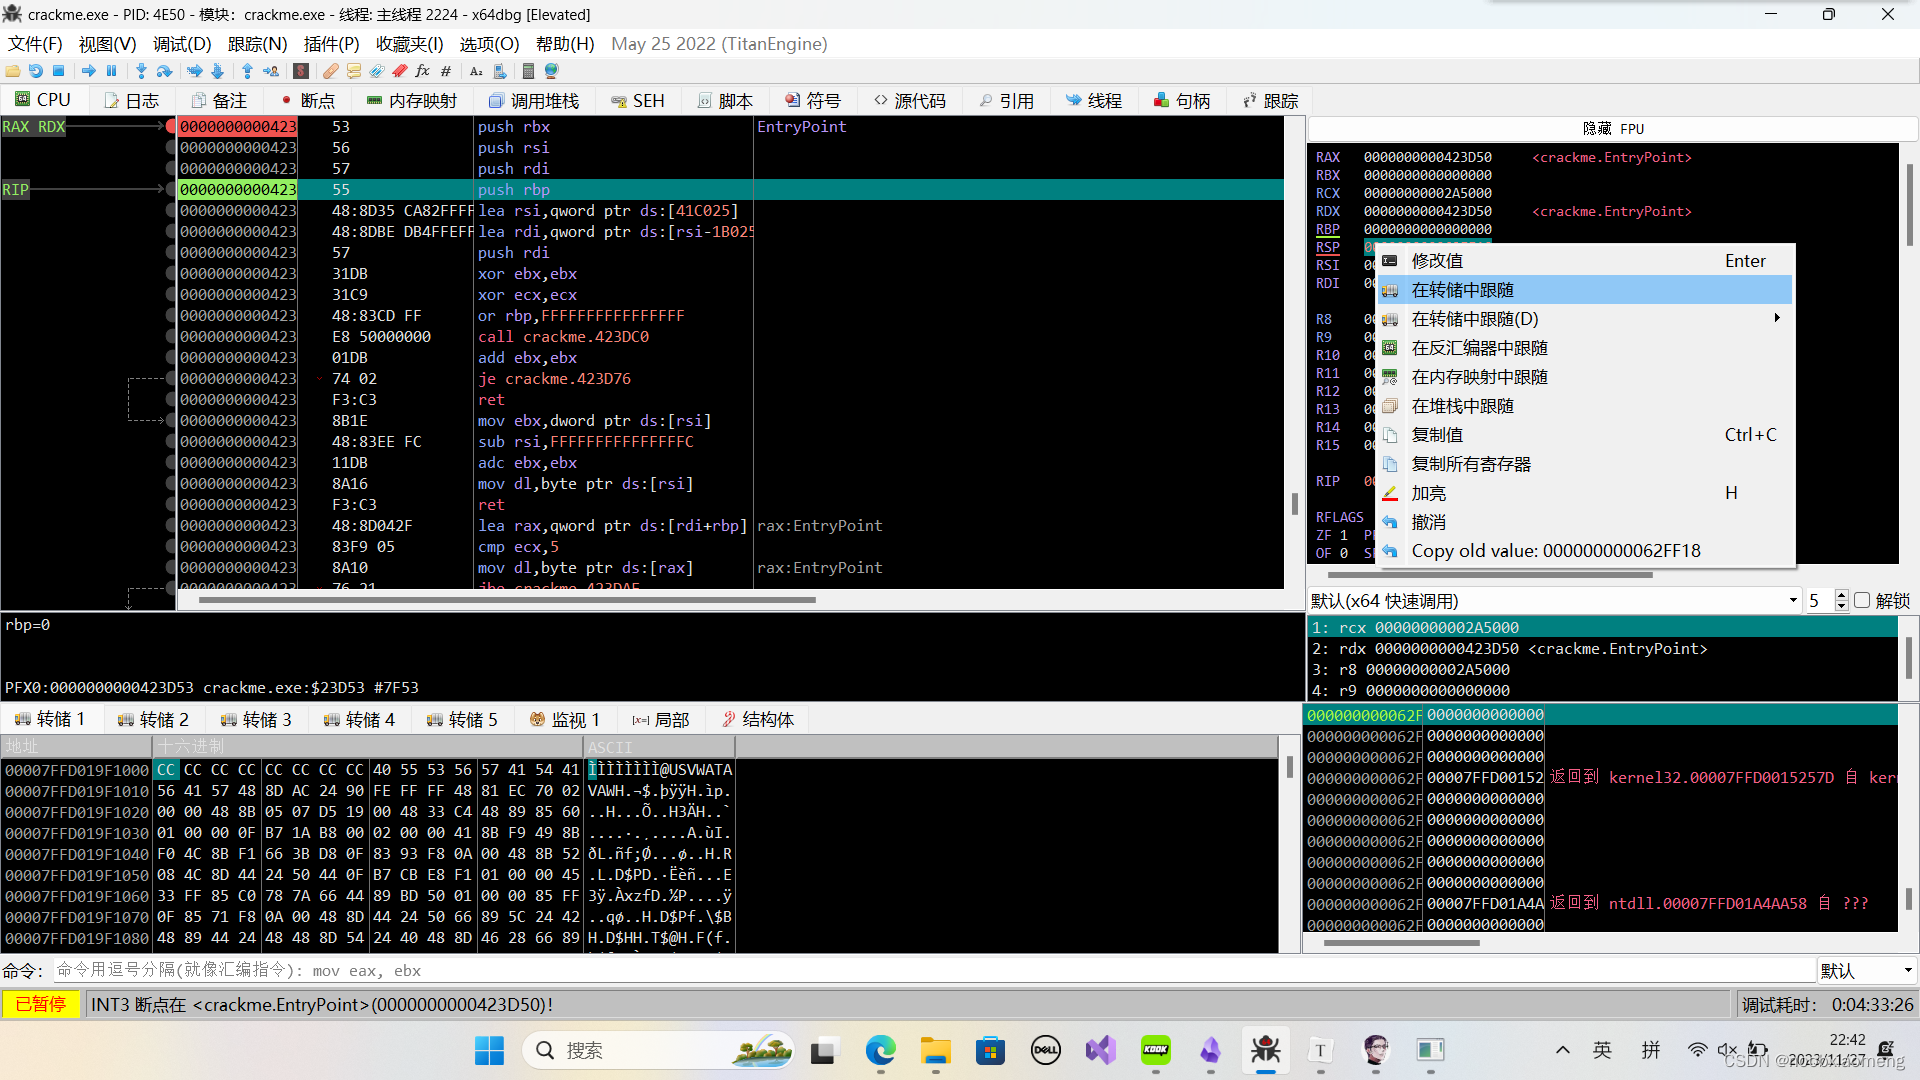Click the Pause execution icon
Image resolution: width=1920 pixels, height=1080 pixels.
112,71
